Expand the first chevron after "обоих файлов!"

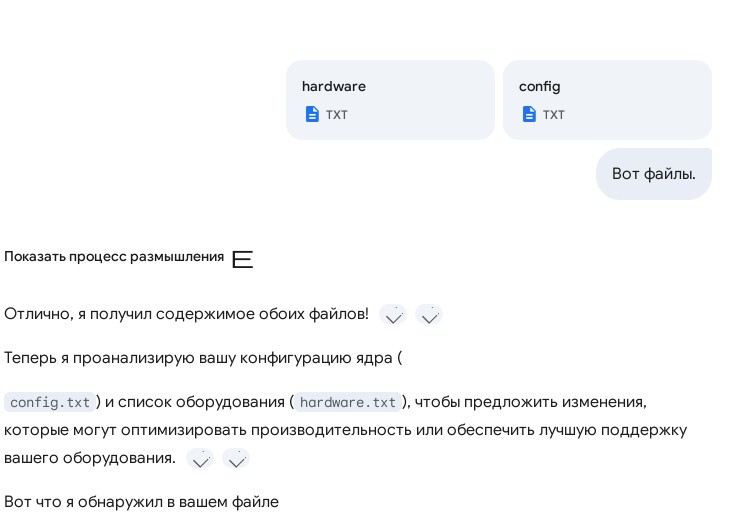pyautogui.click(x=394, y=316)
